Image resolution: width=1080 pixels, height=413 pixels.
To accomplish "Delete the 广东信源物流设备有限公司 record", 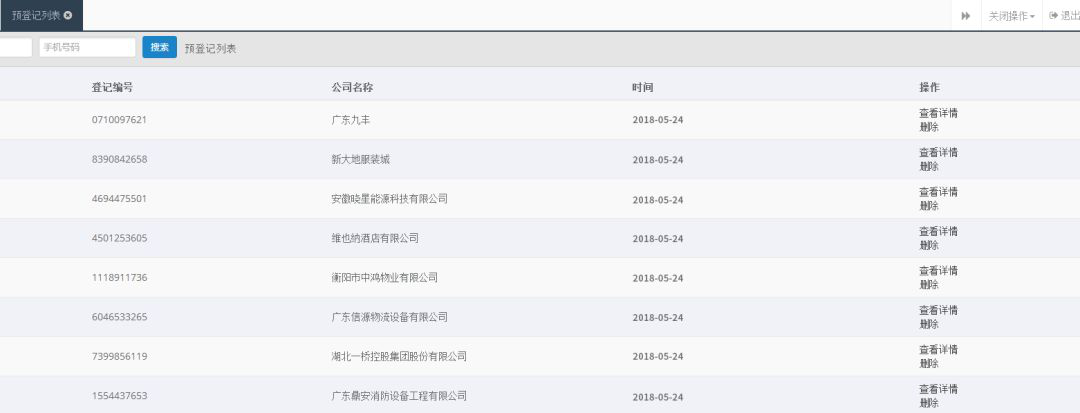I will pos(928,324).
